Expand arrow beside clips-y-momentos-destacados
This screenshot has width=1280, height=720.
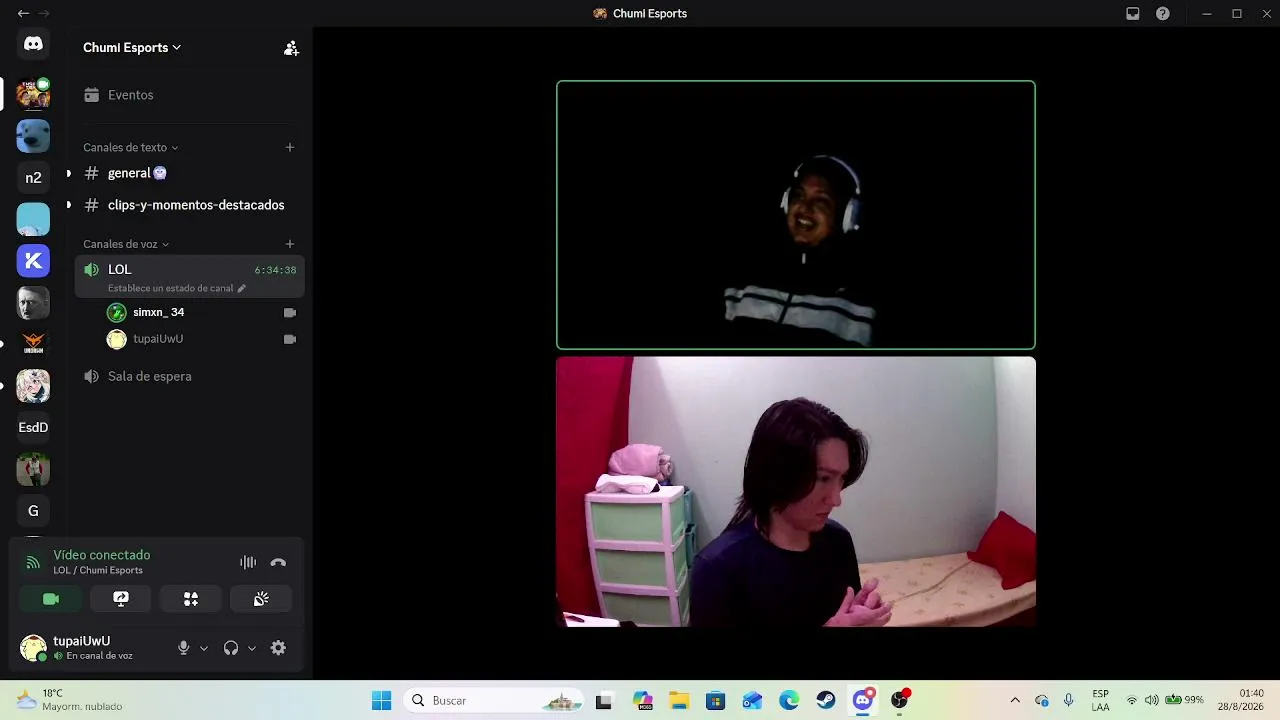point(68,205)
